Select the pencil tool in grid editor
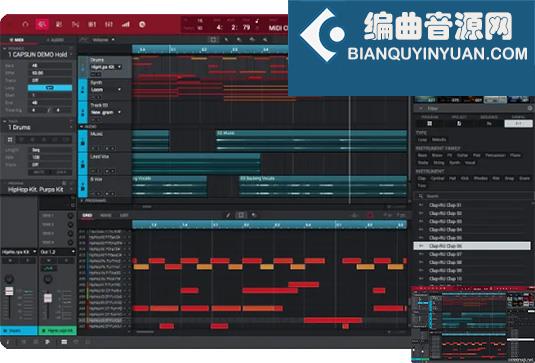 228,215
